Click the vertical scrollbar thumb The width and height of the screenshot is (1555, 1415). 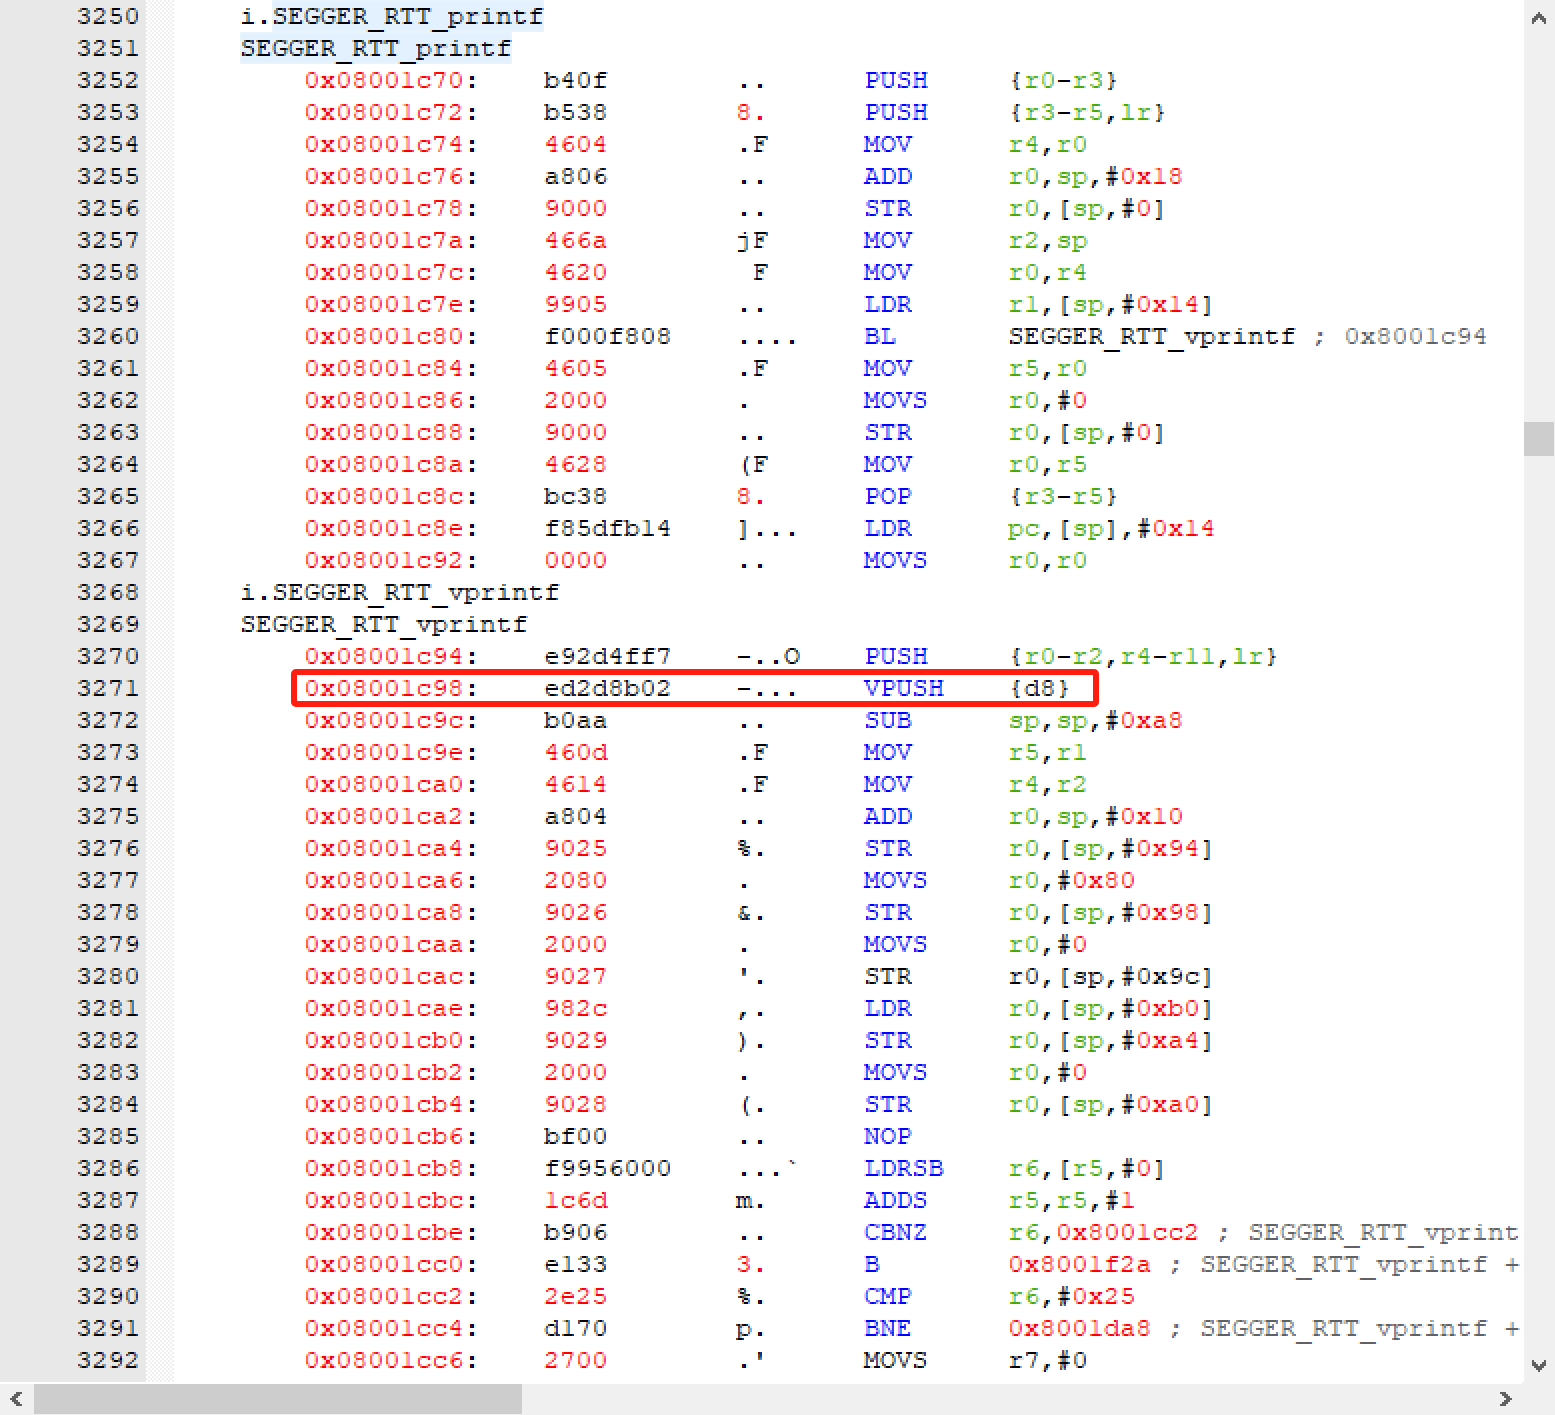pos(1538,439)
